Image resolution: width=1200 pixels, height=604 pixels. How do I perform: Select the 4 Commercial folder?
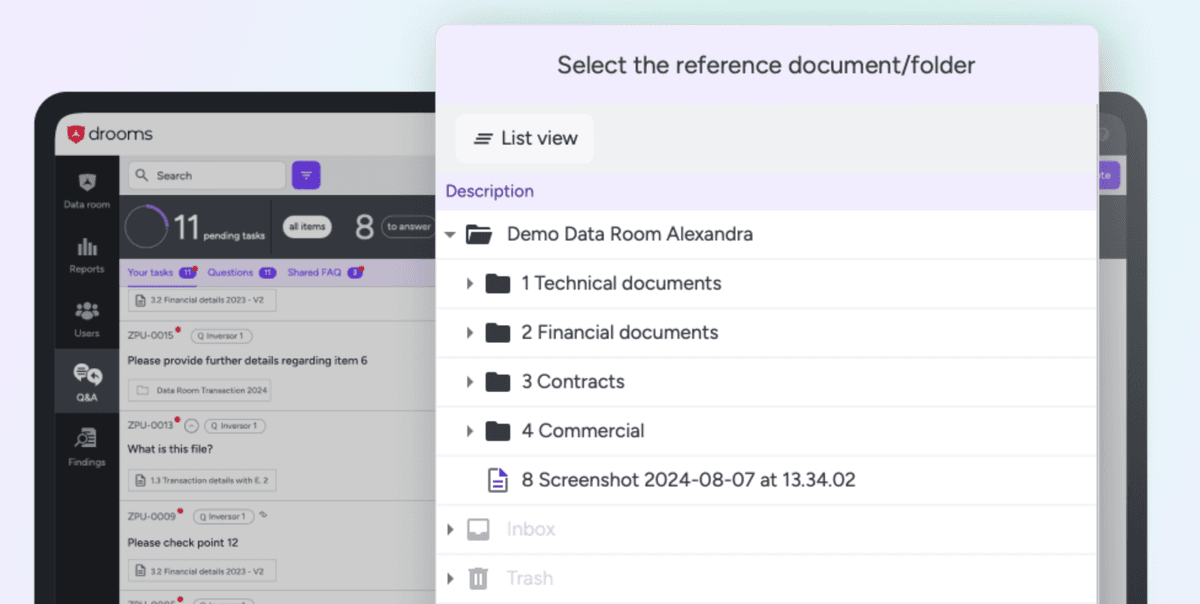pyautogui.click(x=582, y=431)
